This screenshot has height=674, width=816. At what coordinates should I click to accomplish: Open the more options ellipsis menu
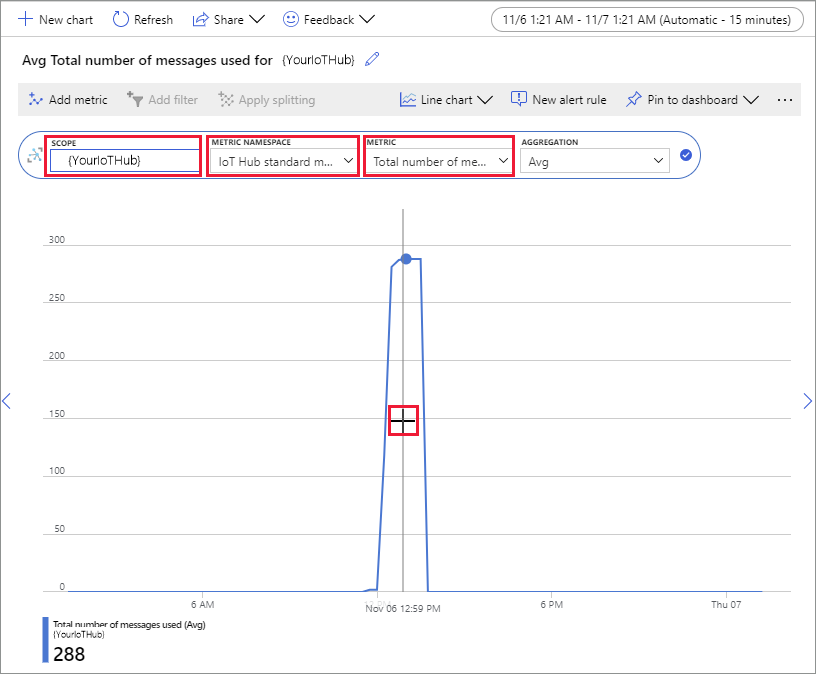(x=785, y=99)
